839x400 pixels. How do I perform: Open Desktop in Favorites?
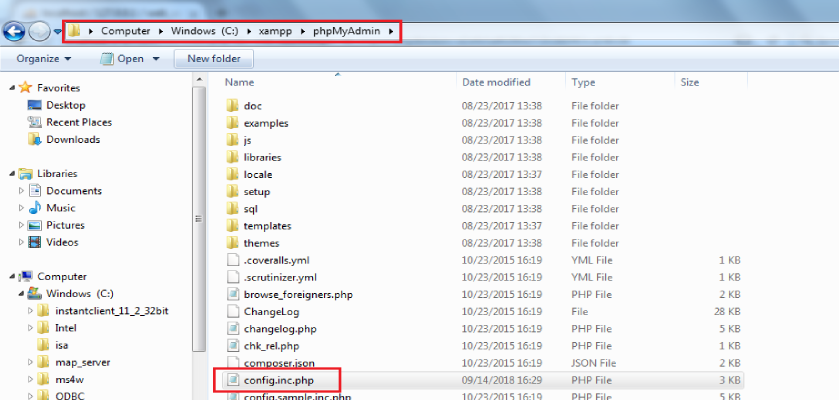[66, 105]
